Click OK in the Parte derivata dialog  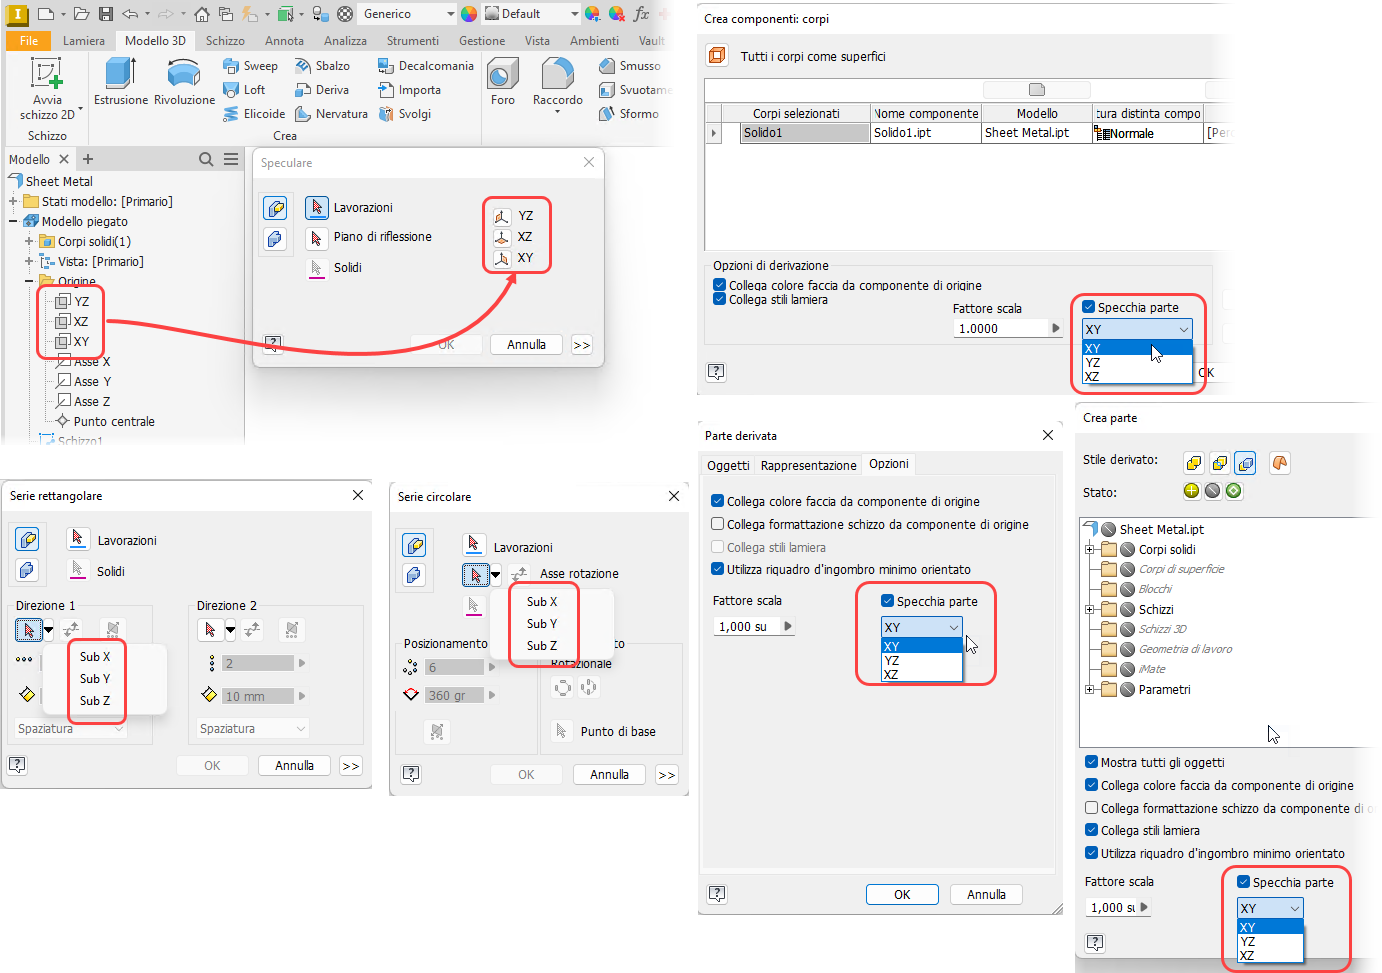[x=902, y=895]
